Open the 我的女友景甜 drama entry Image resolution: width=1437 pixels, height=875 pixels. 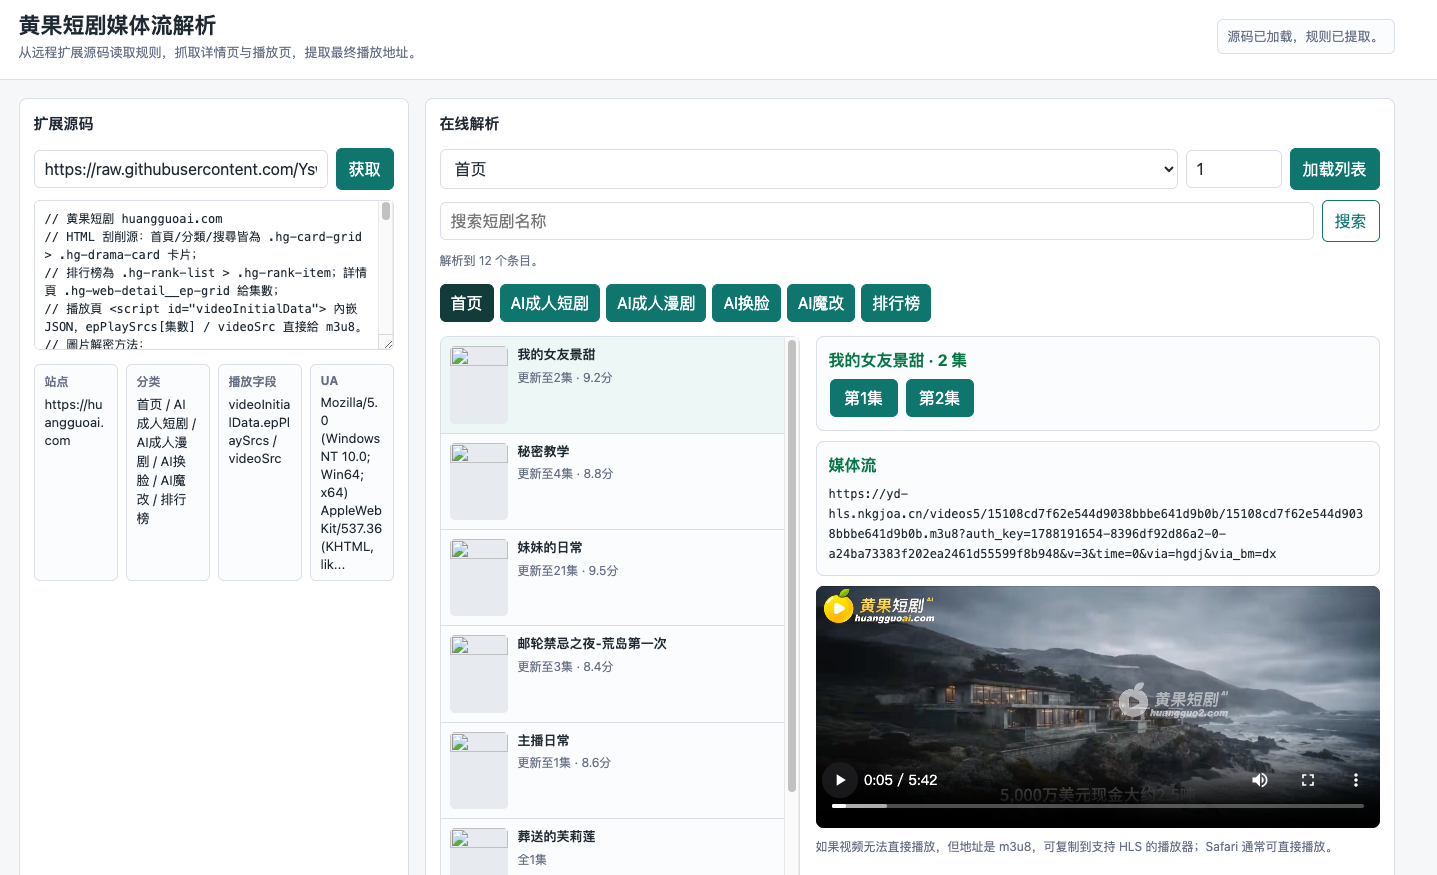click(612, 385)
